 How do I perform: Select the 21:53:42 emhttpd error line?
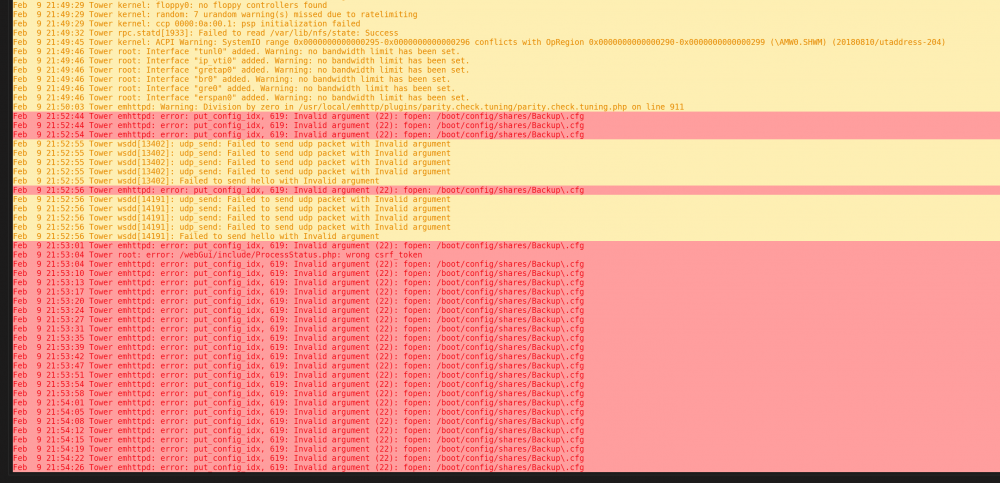click(x=298, y=357)
